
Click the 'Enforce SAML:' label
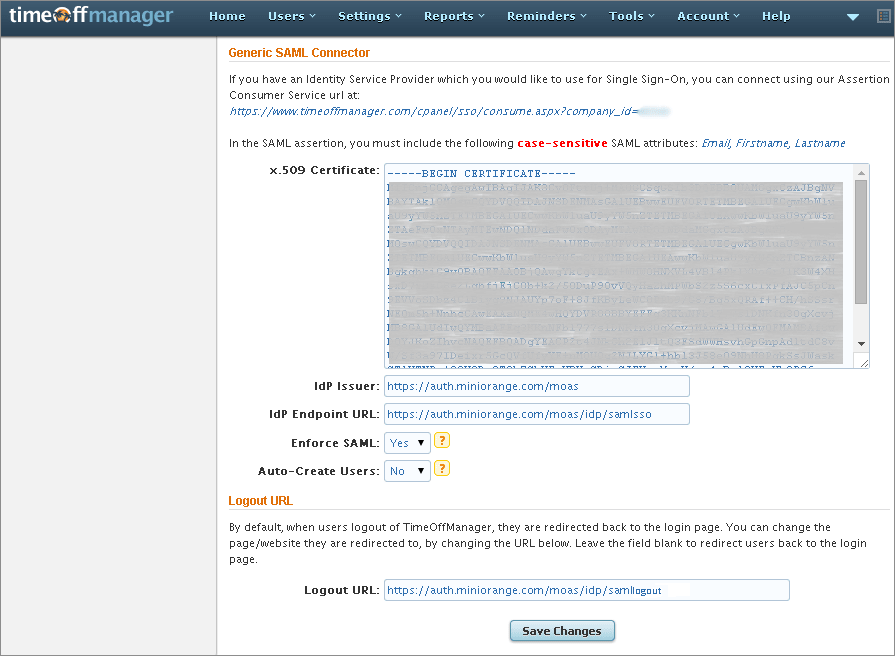click(x=335, y=443)
